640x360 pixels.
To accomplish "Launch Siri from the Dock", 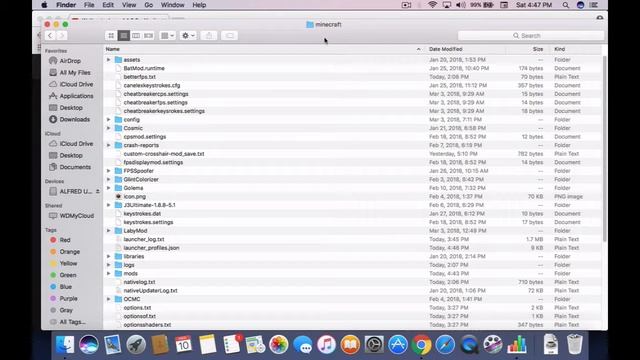I will point(89,344).
